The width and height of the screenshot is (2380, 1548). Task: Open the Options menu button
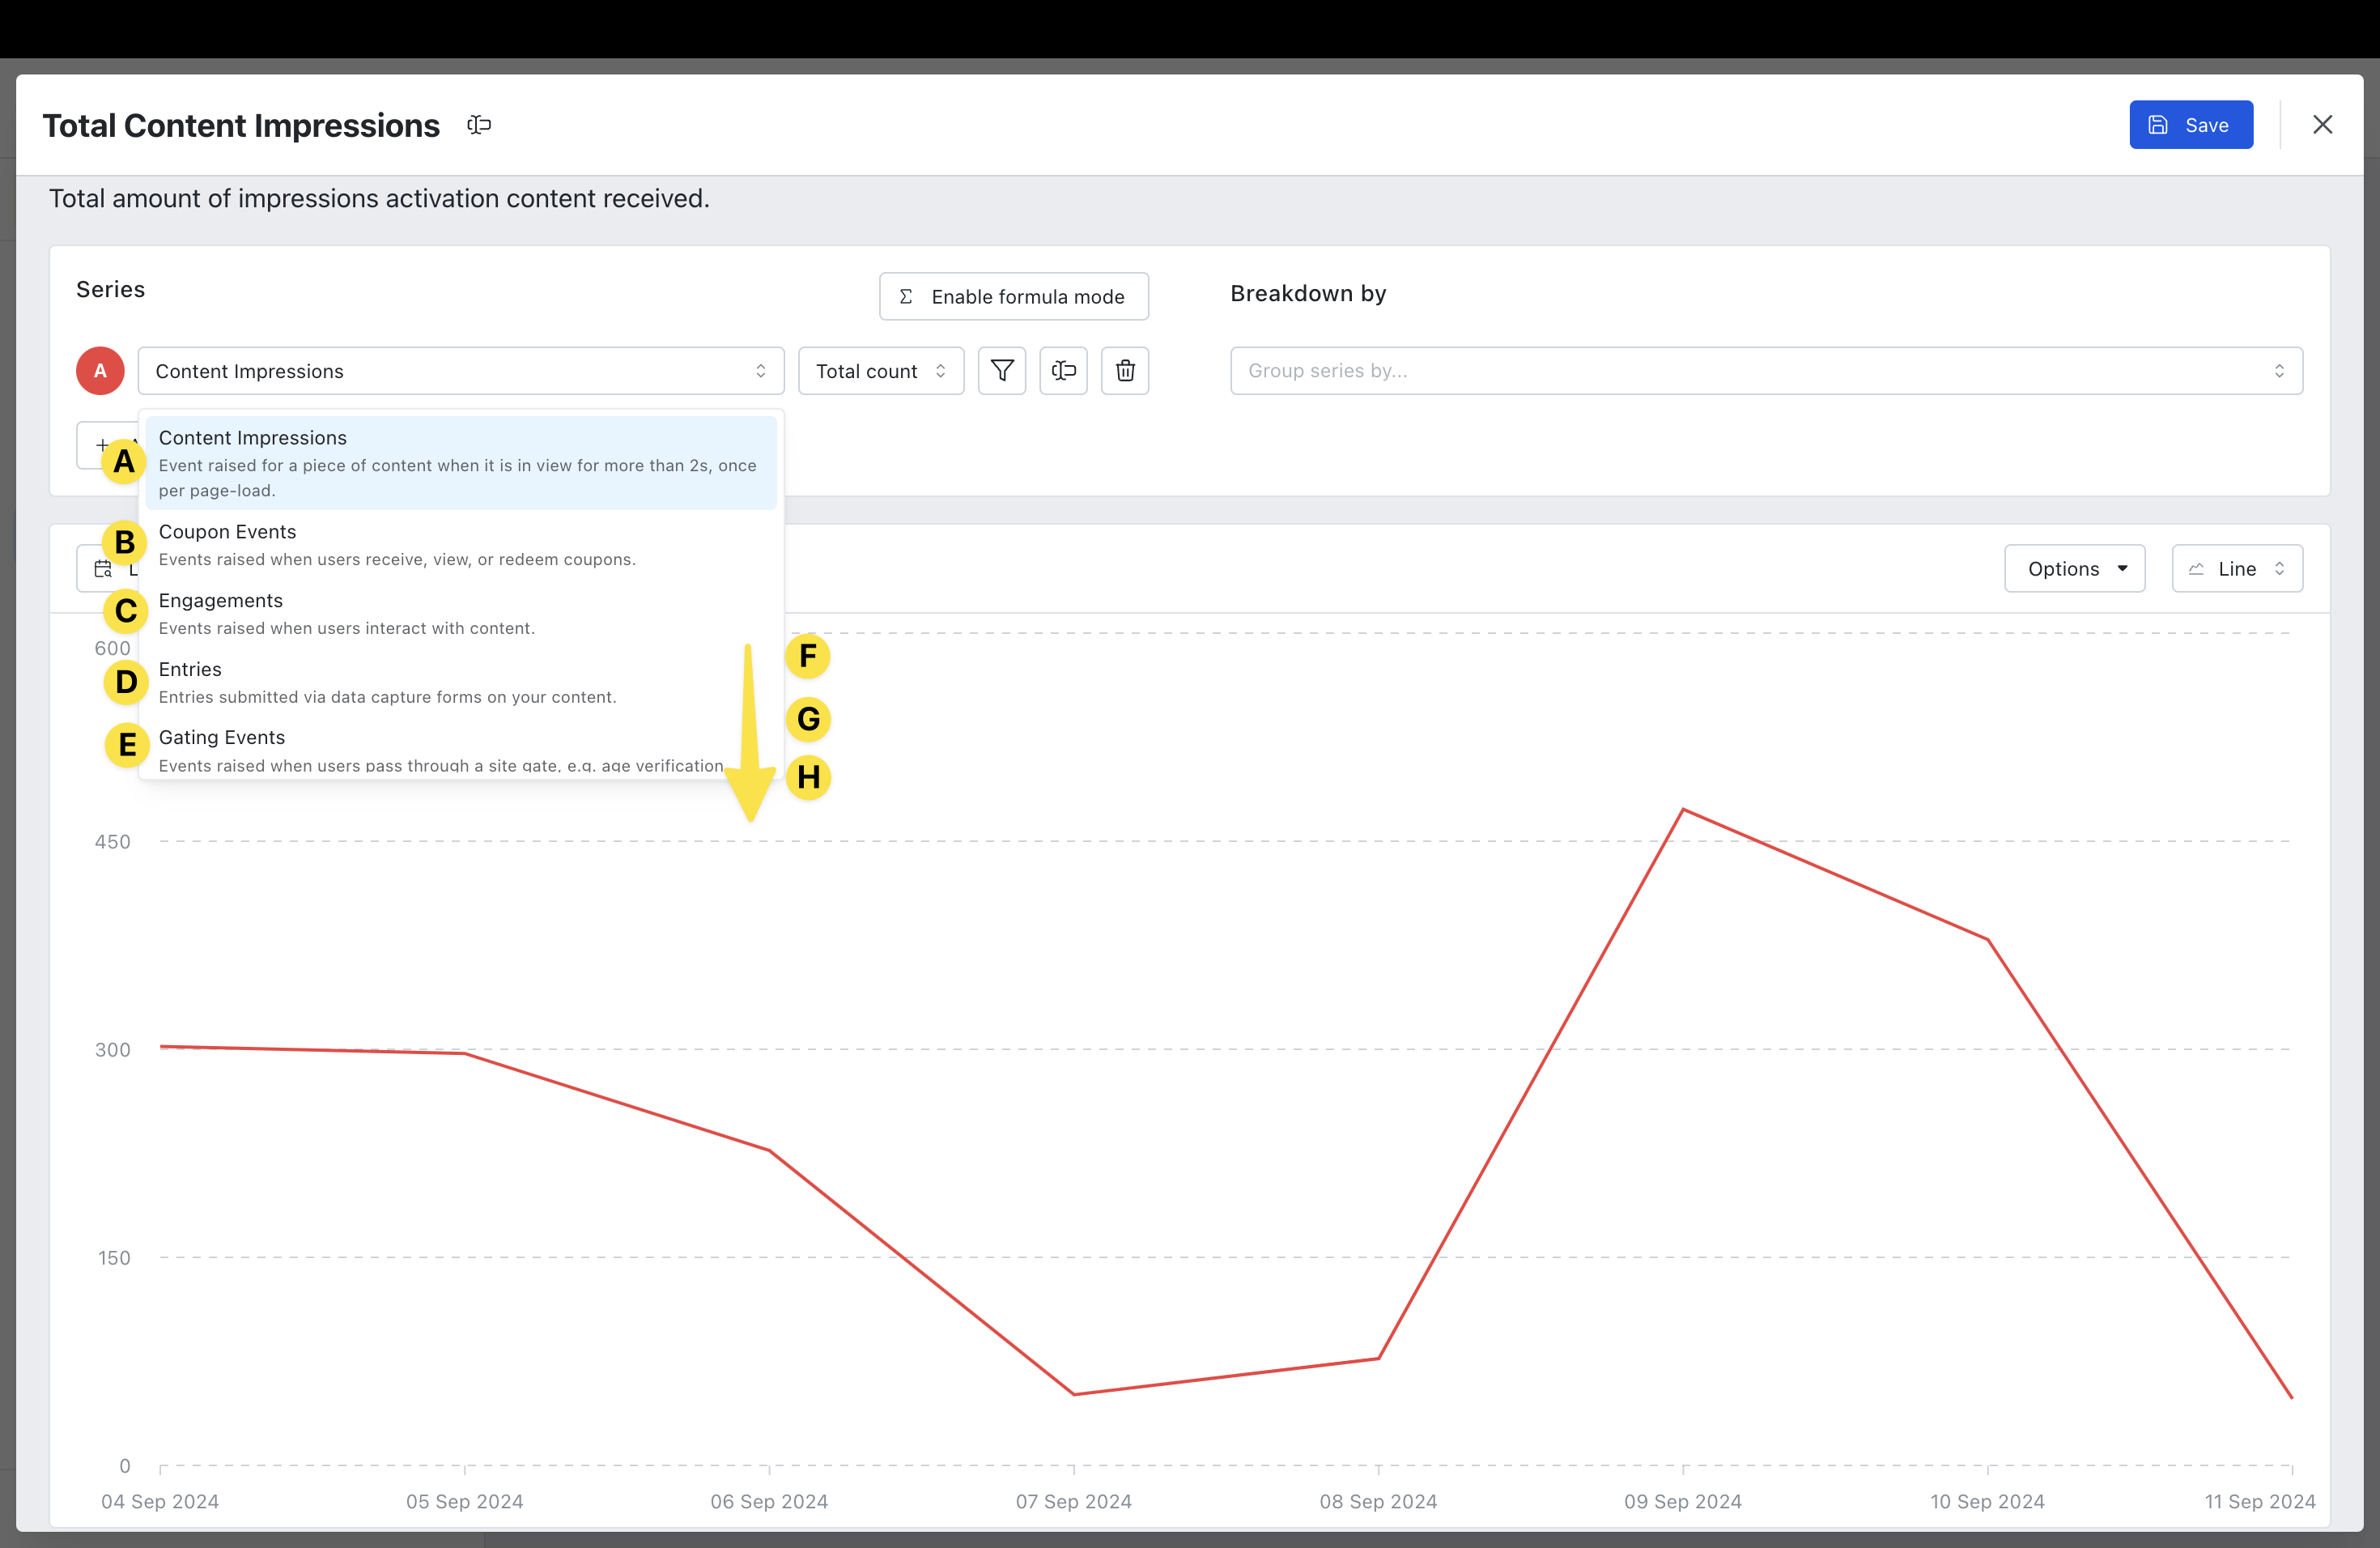click(2074, 569)
